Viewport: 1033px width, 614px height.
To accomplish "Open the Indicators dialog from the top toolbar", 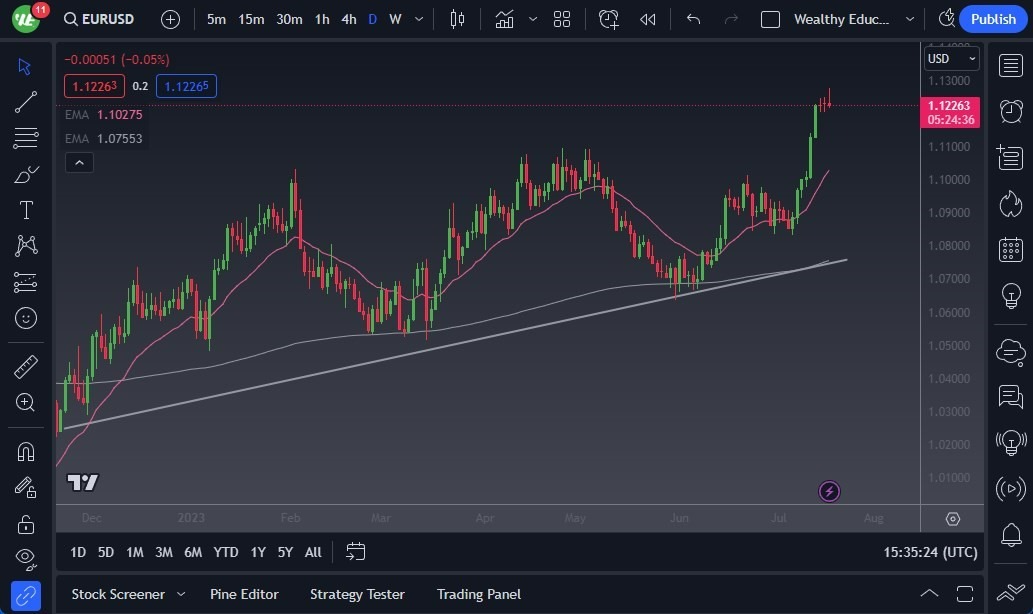I will pos(504,18).
